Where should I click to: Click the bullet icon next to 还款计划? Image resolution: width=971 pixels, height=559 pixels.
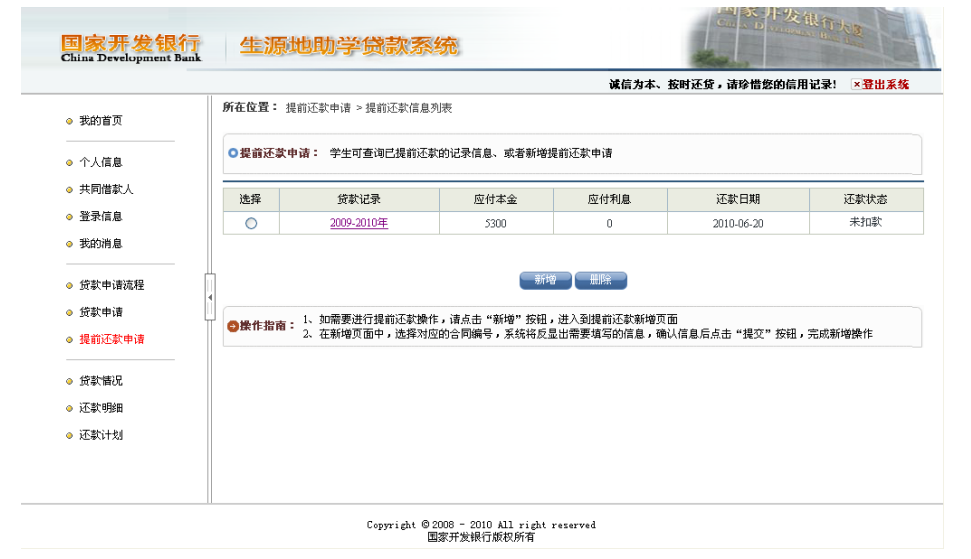point(69,436)
